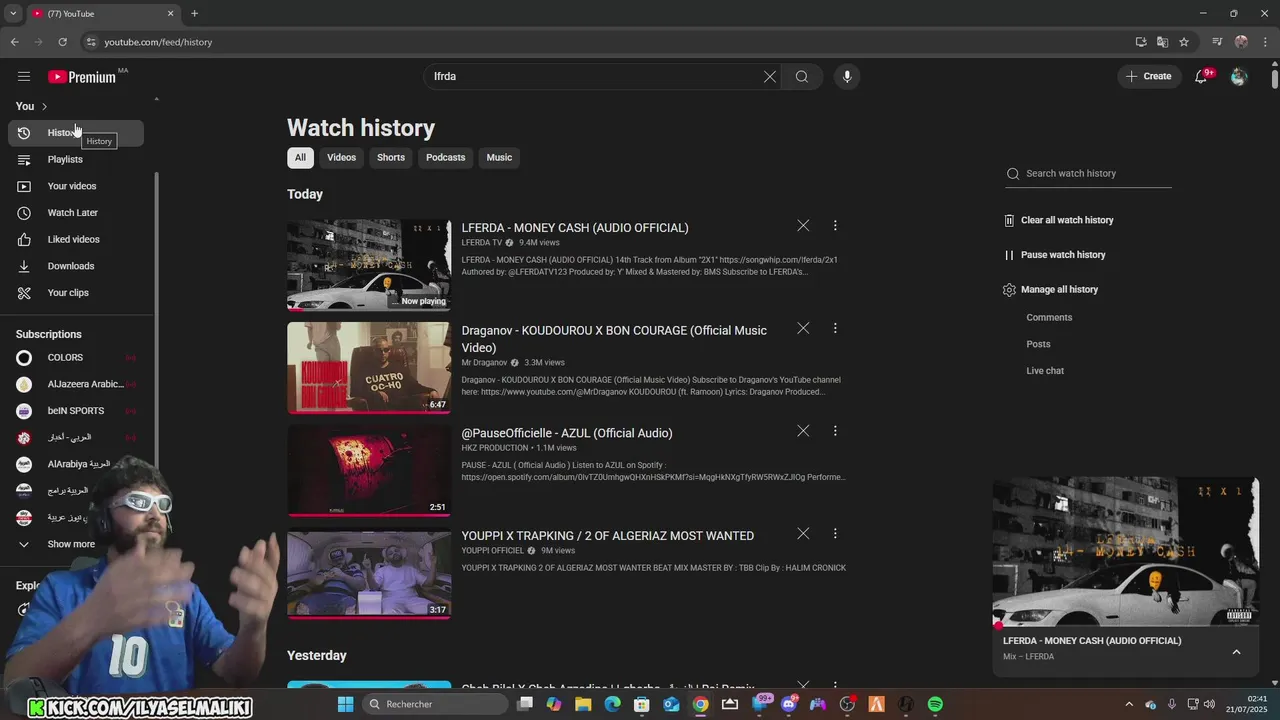Screen dimensions: 1280x720
Task: Open the LFERDA MONEY CASH thumbnail
Action: coord(369,265)
